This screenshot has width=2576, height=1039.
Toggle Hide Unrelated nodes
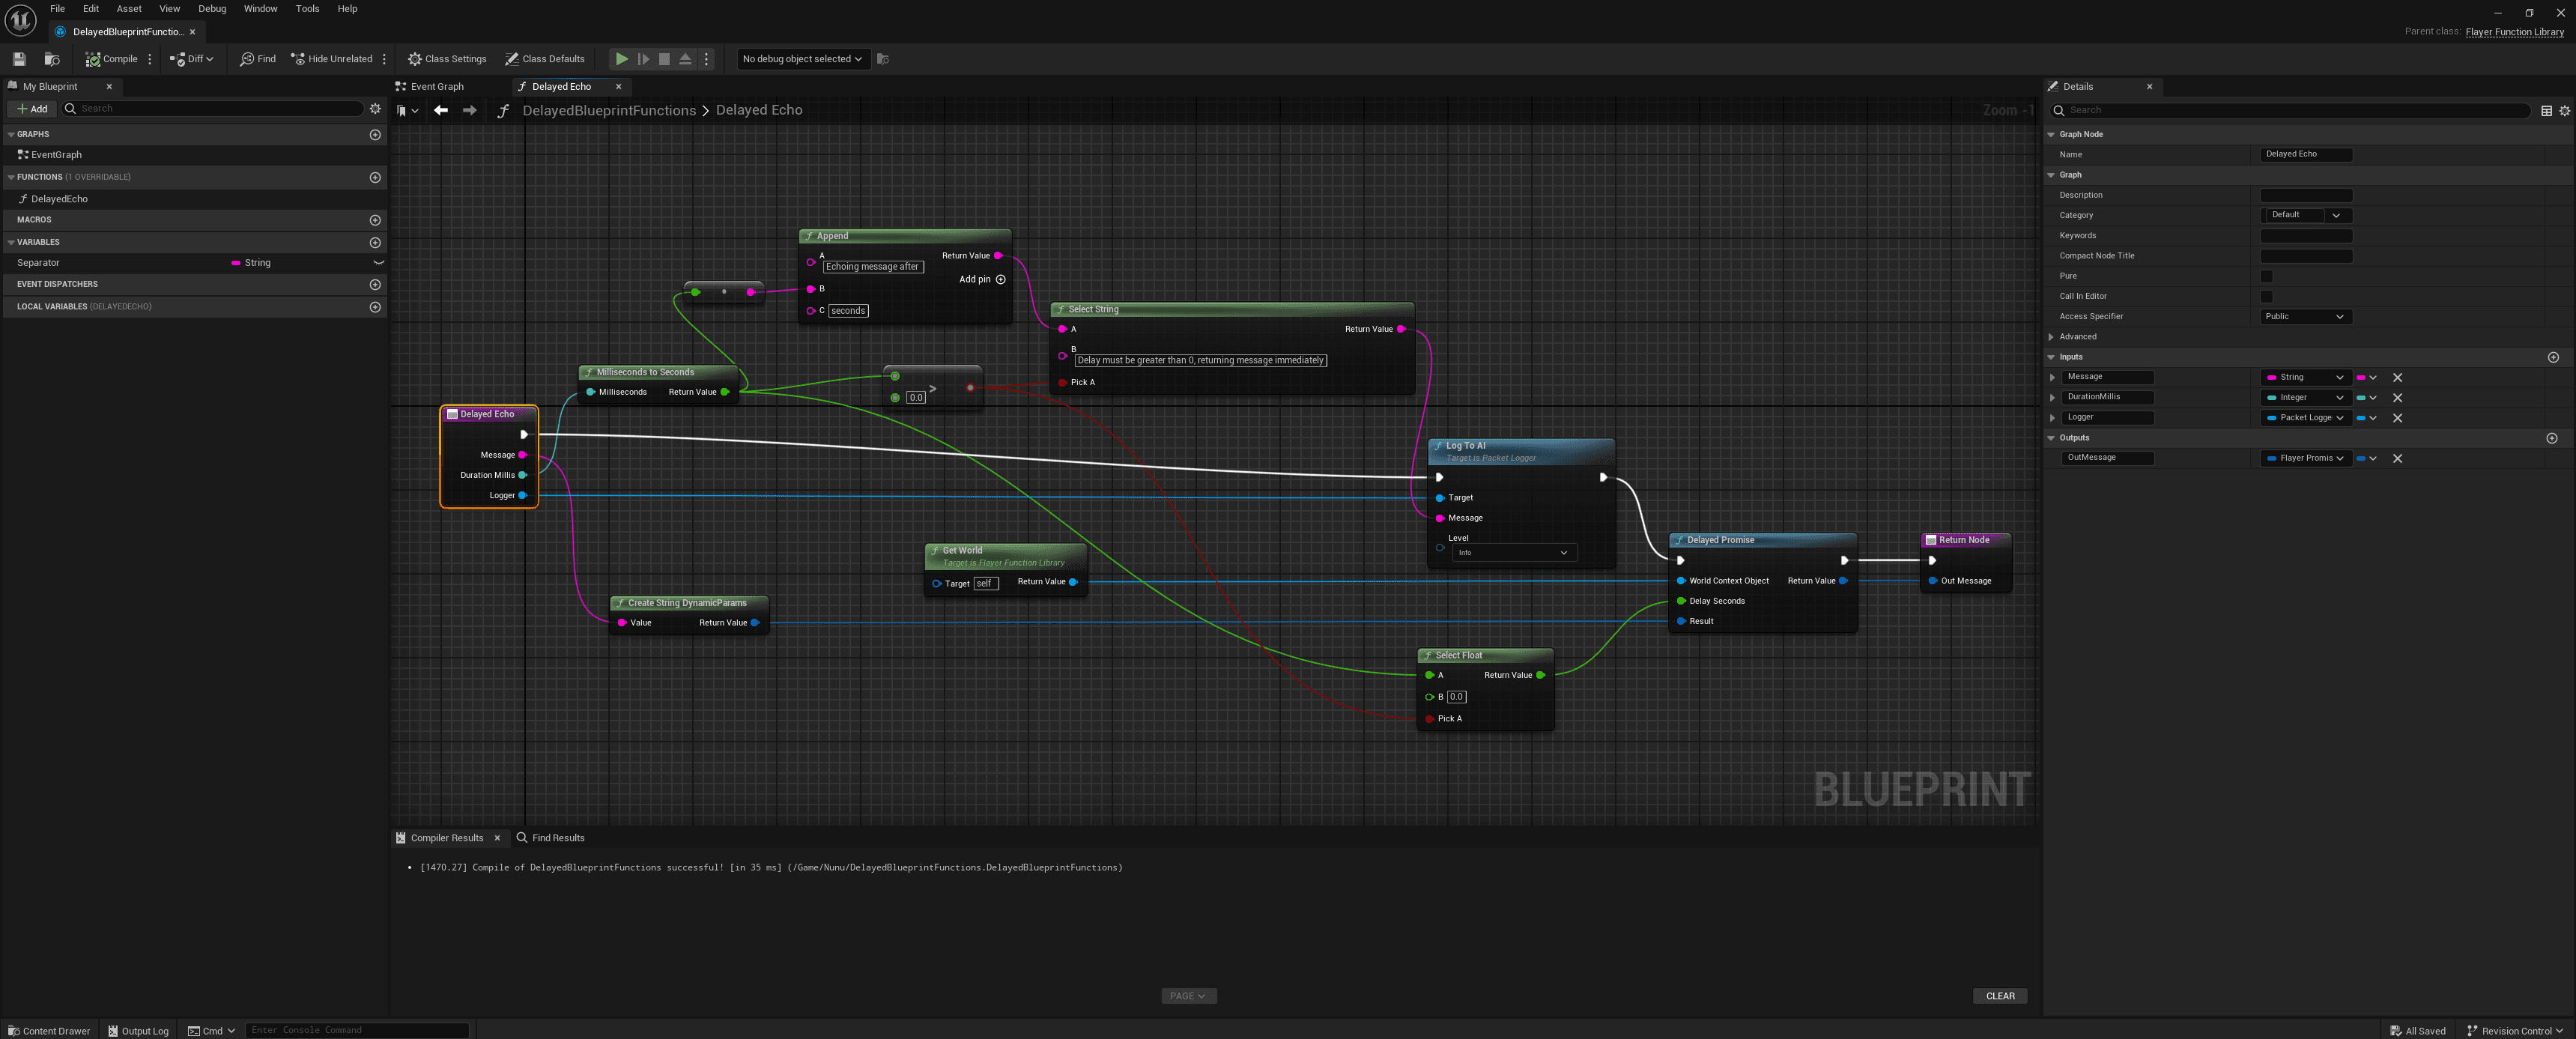(331, 59)
